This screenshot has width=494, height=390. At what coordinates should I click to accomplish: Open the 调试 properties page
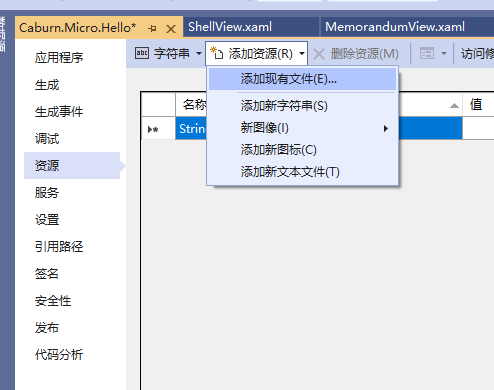point(47,139)
